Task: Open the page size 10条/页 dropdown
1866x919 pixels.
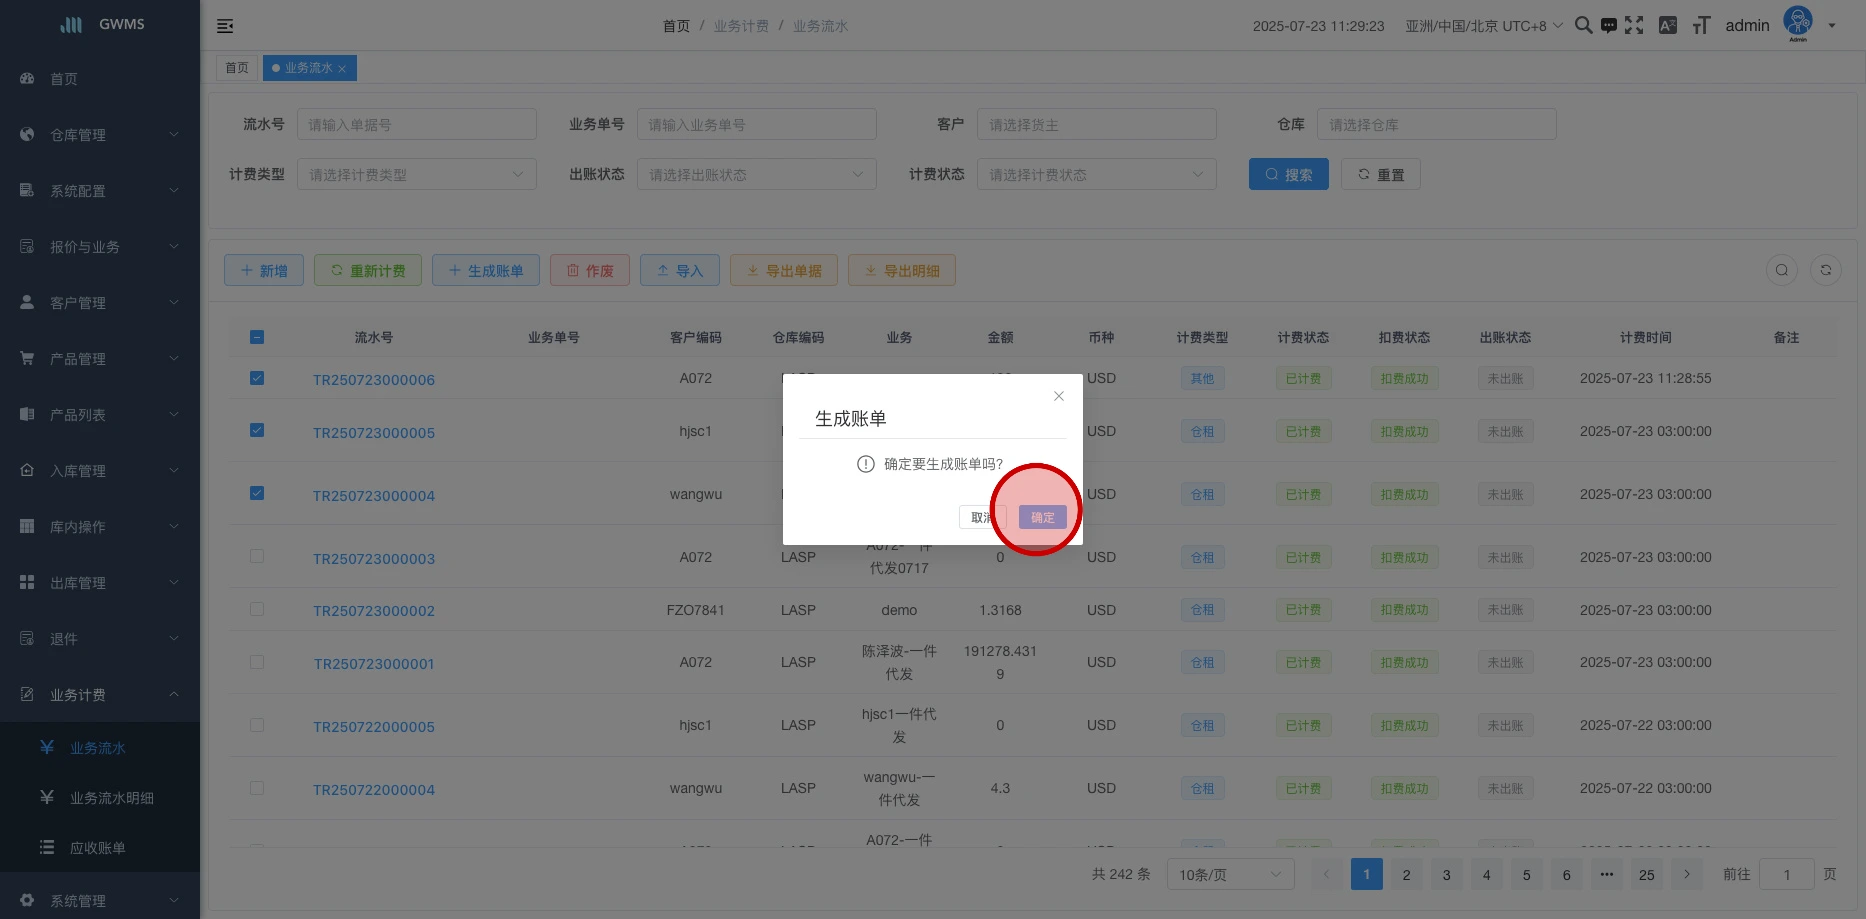Action: (1229, 875)
